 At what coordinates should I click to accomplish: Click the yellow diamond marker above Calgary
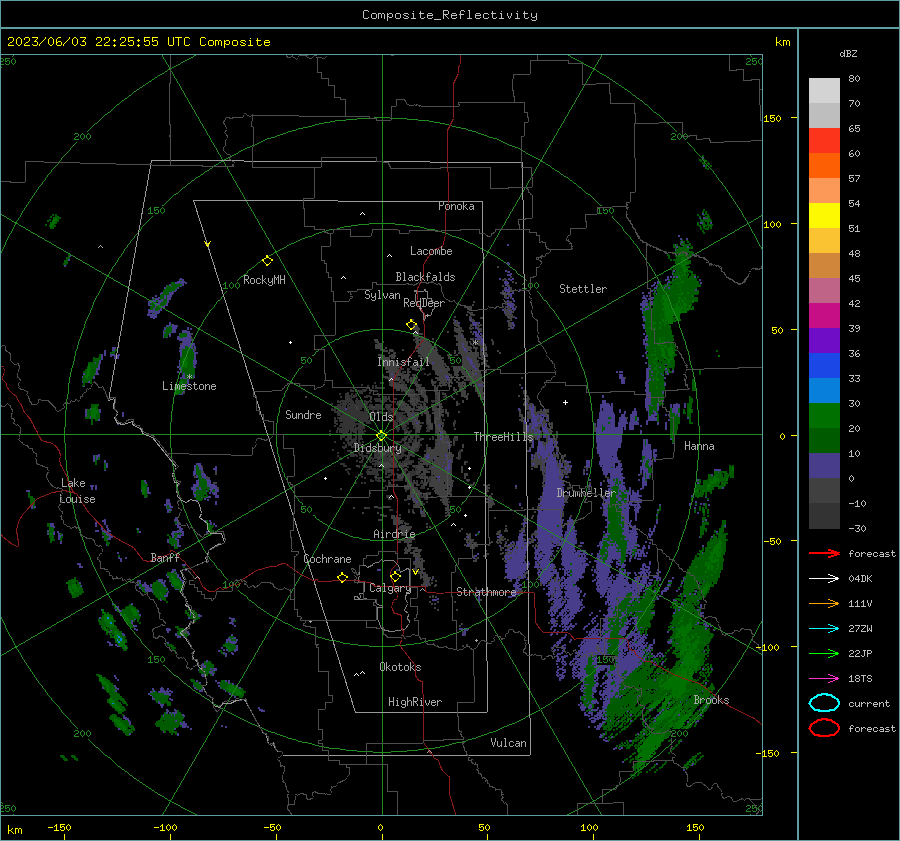pos(395,576)
